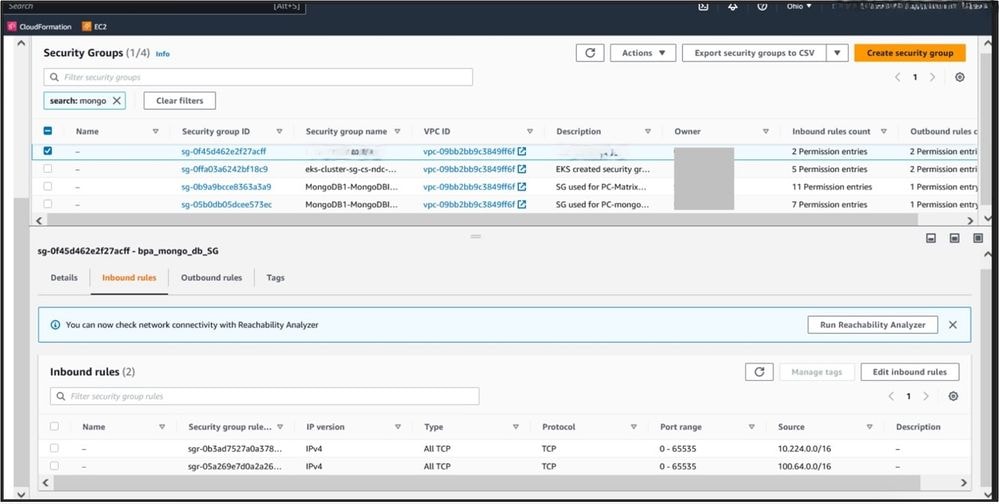Viewport: 999px width, 504px height.
Task: Open external link icon in sg-05b0db05dcee573ec row
Action: click(522, 205)
